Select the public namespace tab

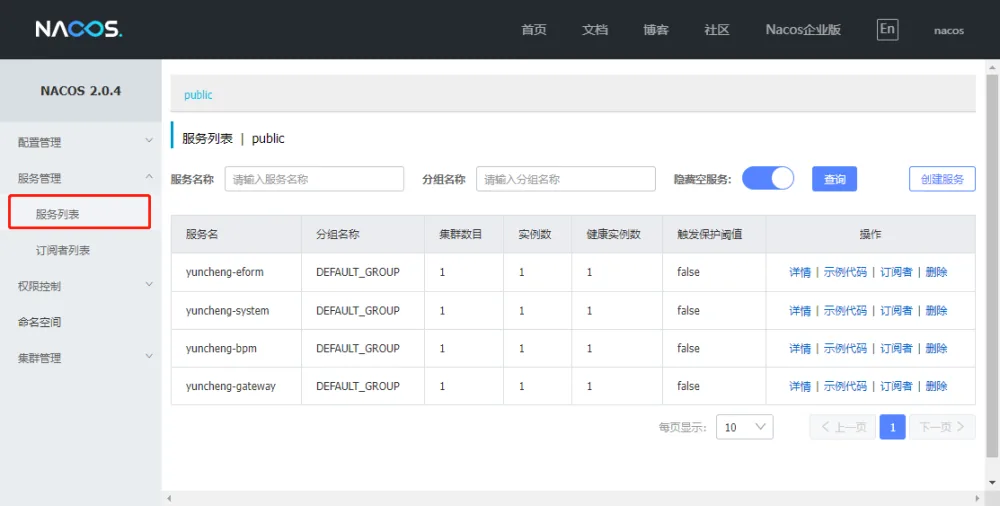click(x=198, y=94)
